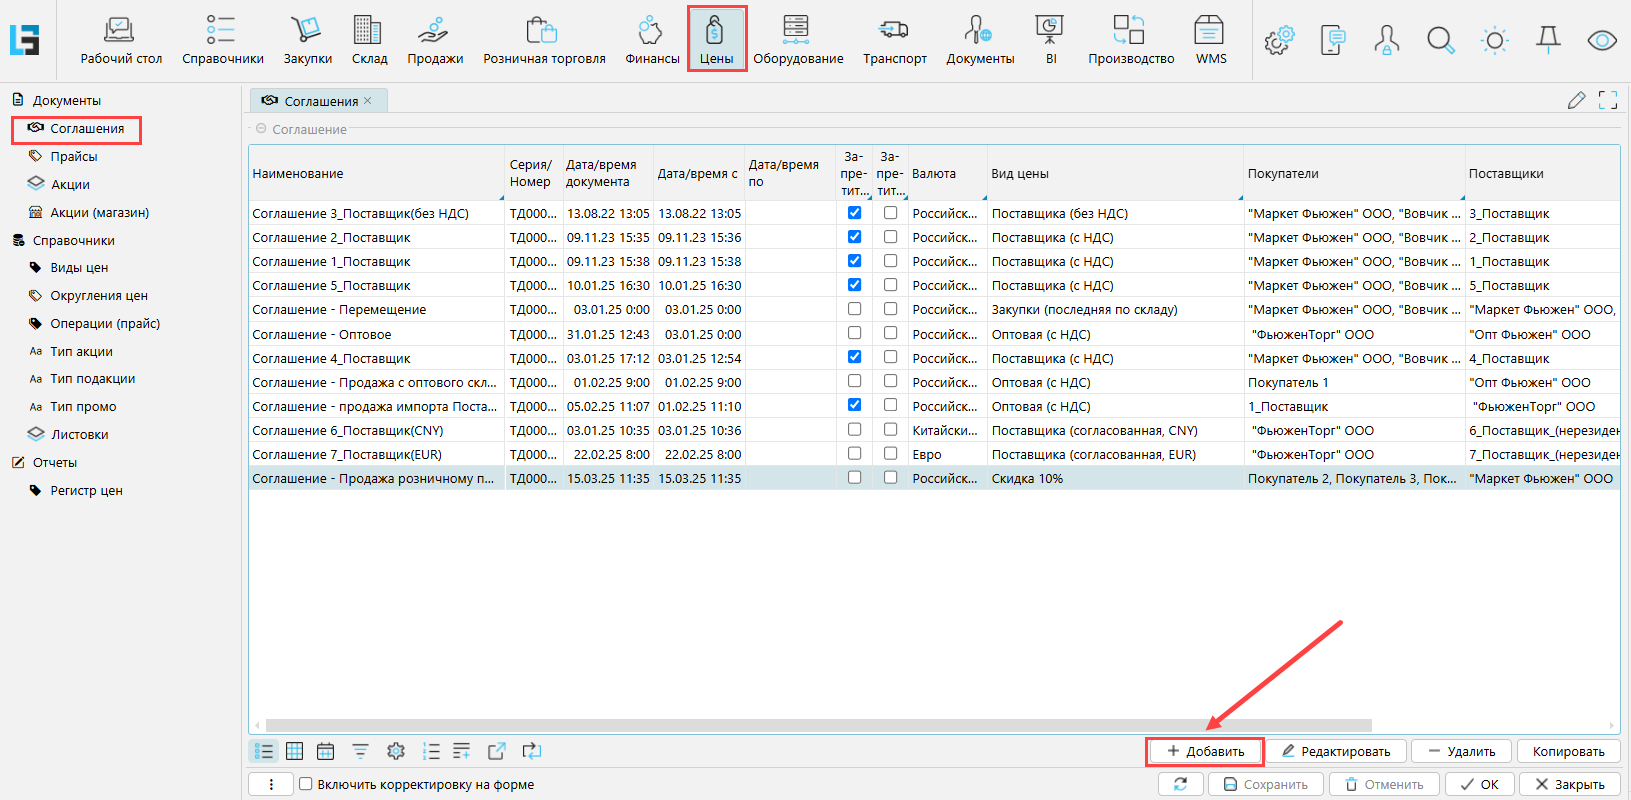
Task: Toggle the sun brightness theme icon
Action: (x=1494, y=40)
